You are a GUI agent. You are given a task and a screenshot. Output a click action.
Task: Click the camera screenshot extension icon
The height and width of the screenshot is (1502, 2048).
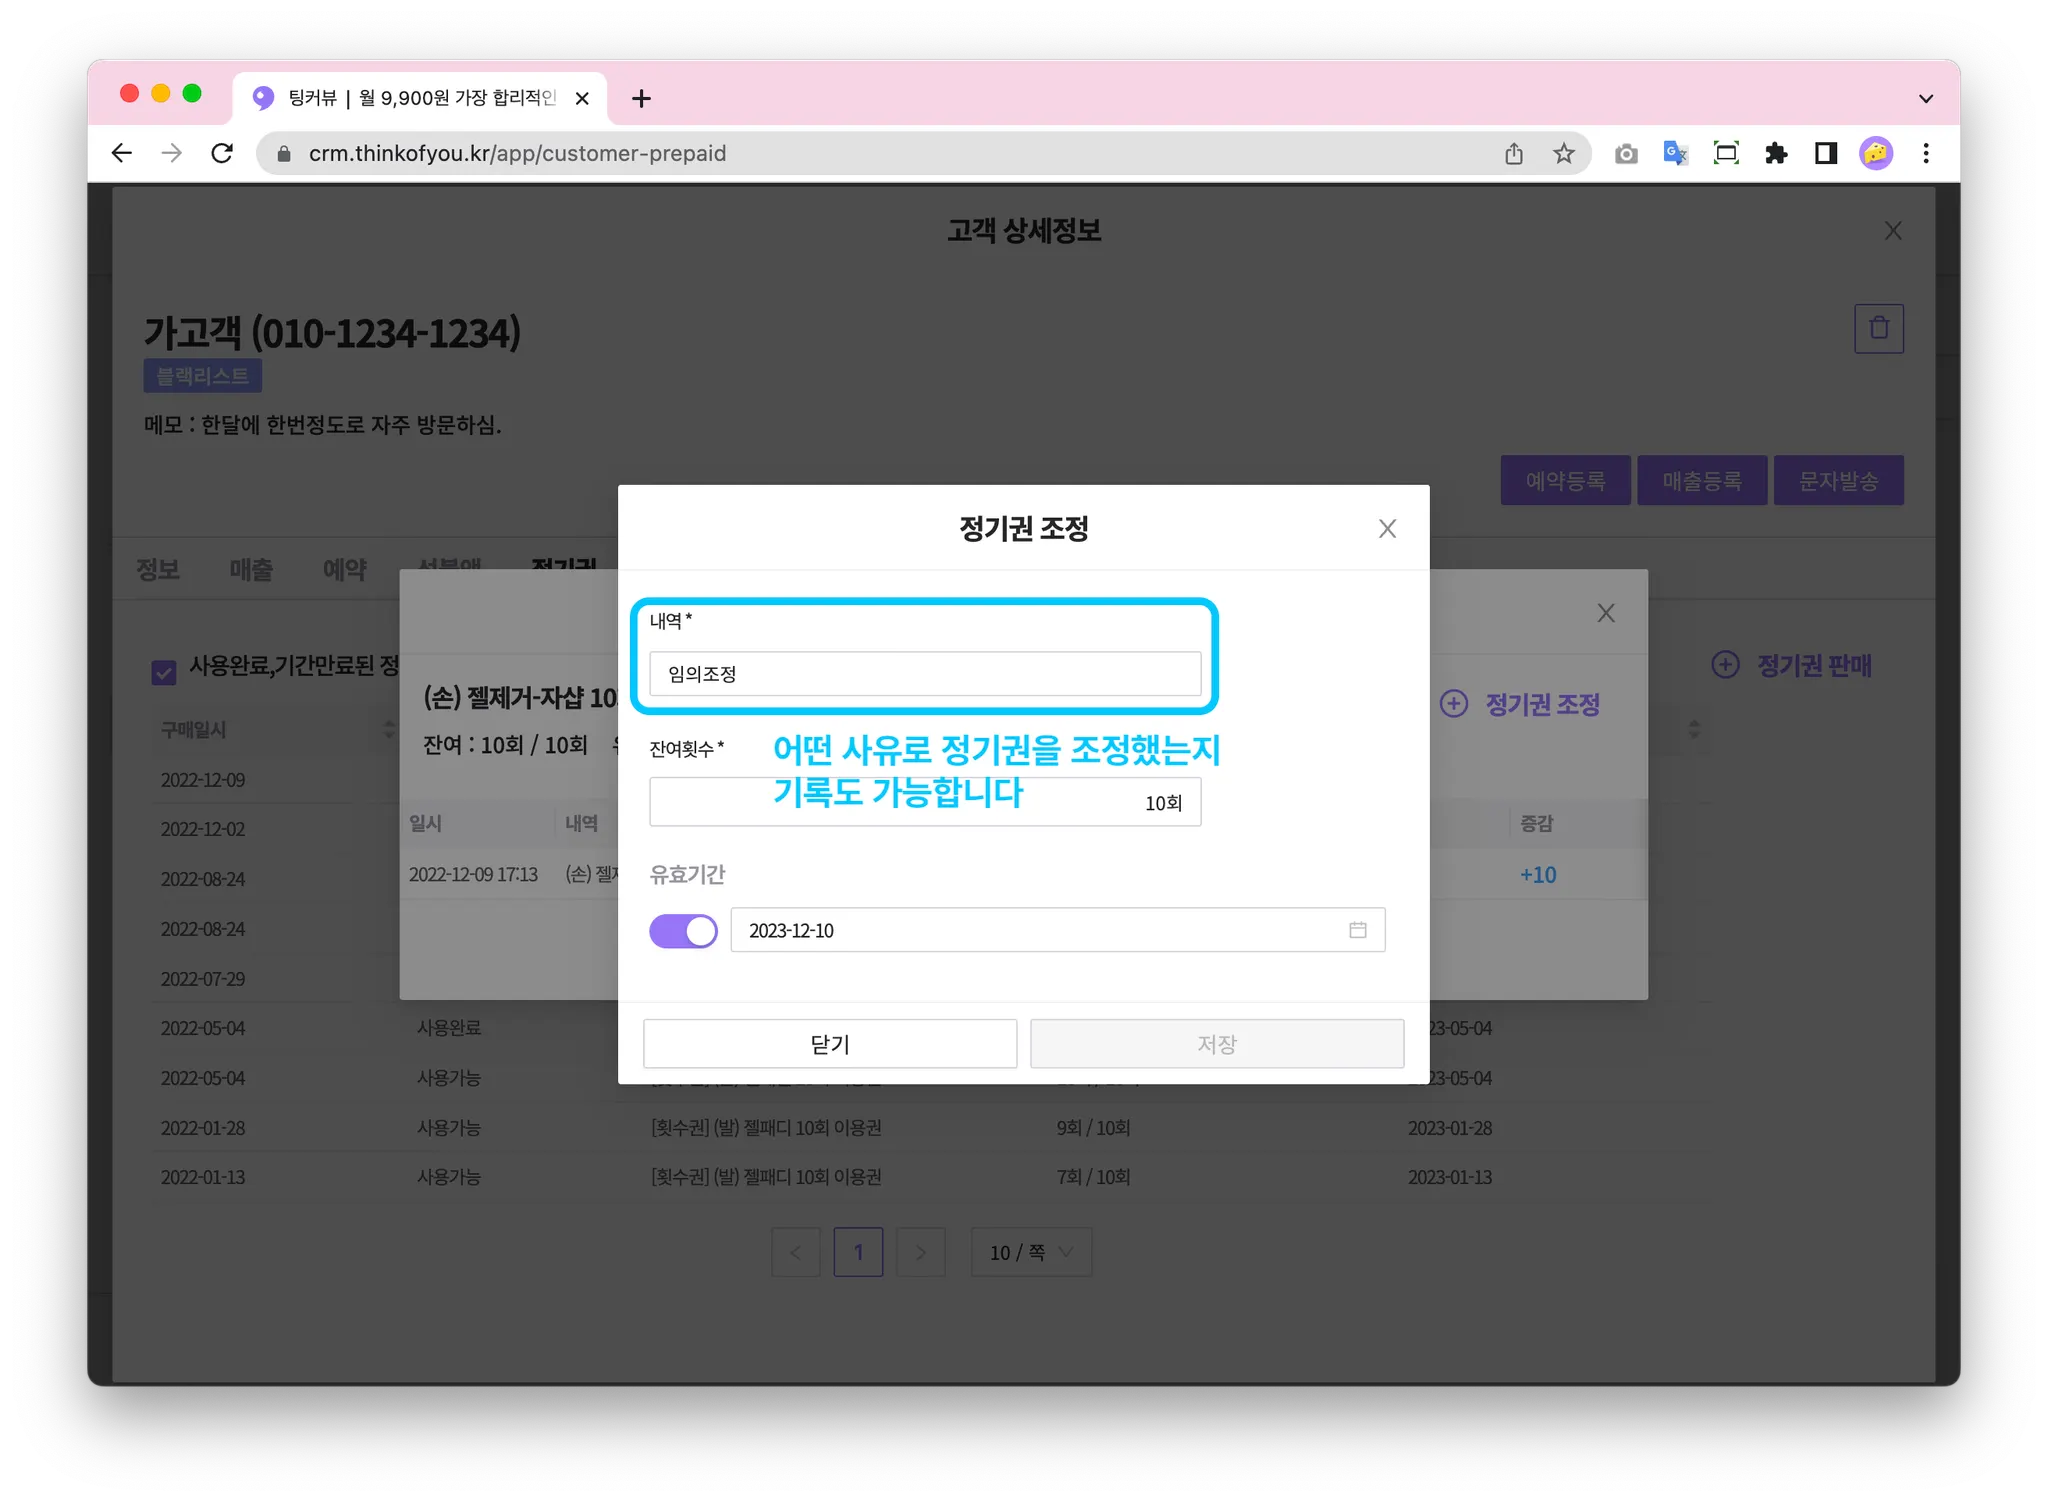tap(1626, 153)
